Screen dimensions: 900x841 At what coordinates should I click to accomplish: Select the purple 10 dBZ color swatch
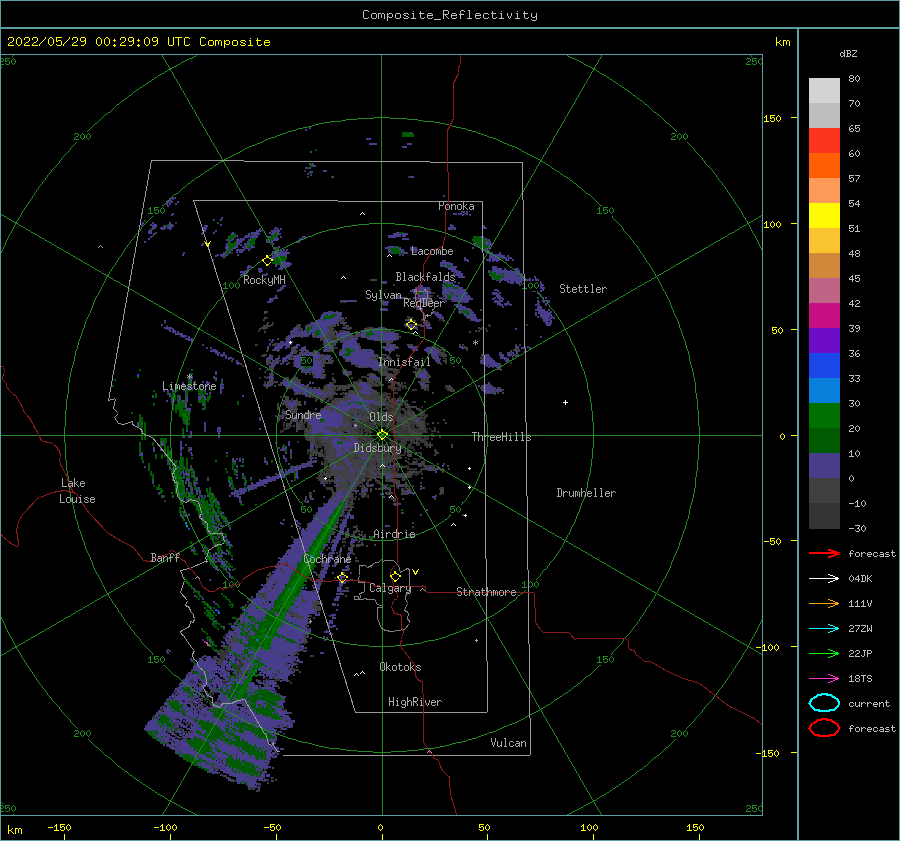point(824,466)
